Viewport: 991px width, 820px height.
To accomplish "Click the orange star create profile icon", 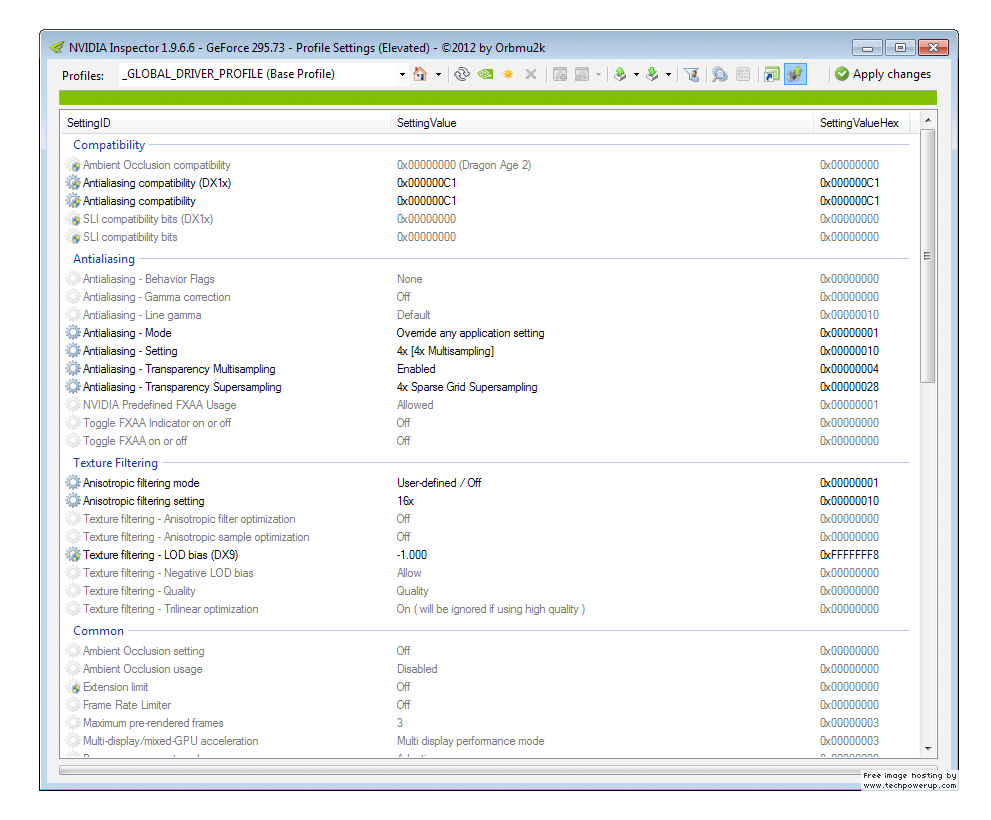I will 508,74.
